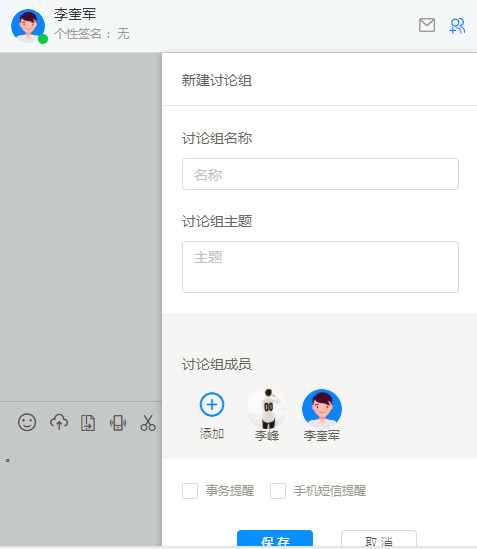Click the 保存 button

point(275,539)
